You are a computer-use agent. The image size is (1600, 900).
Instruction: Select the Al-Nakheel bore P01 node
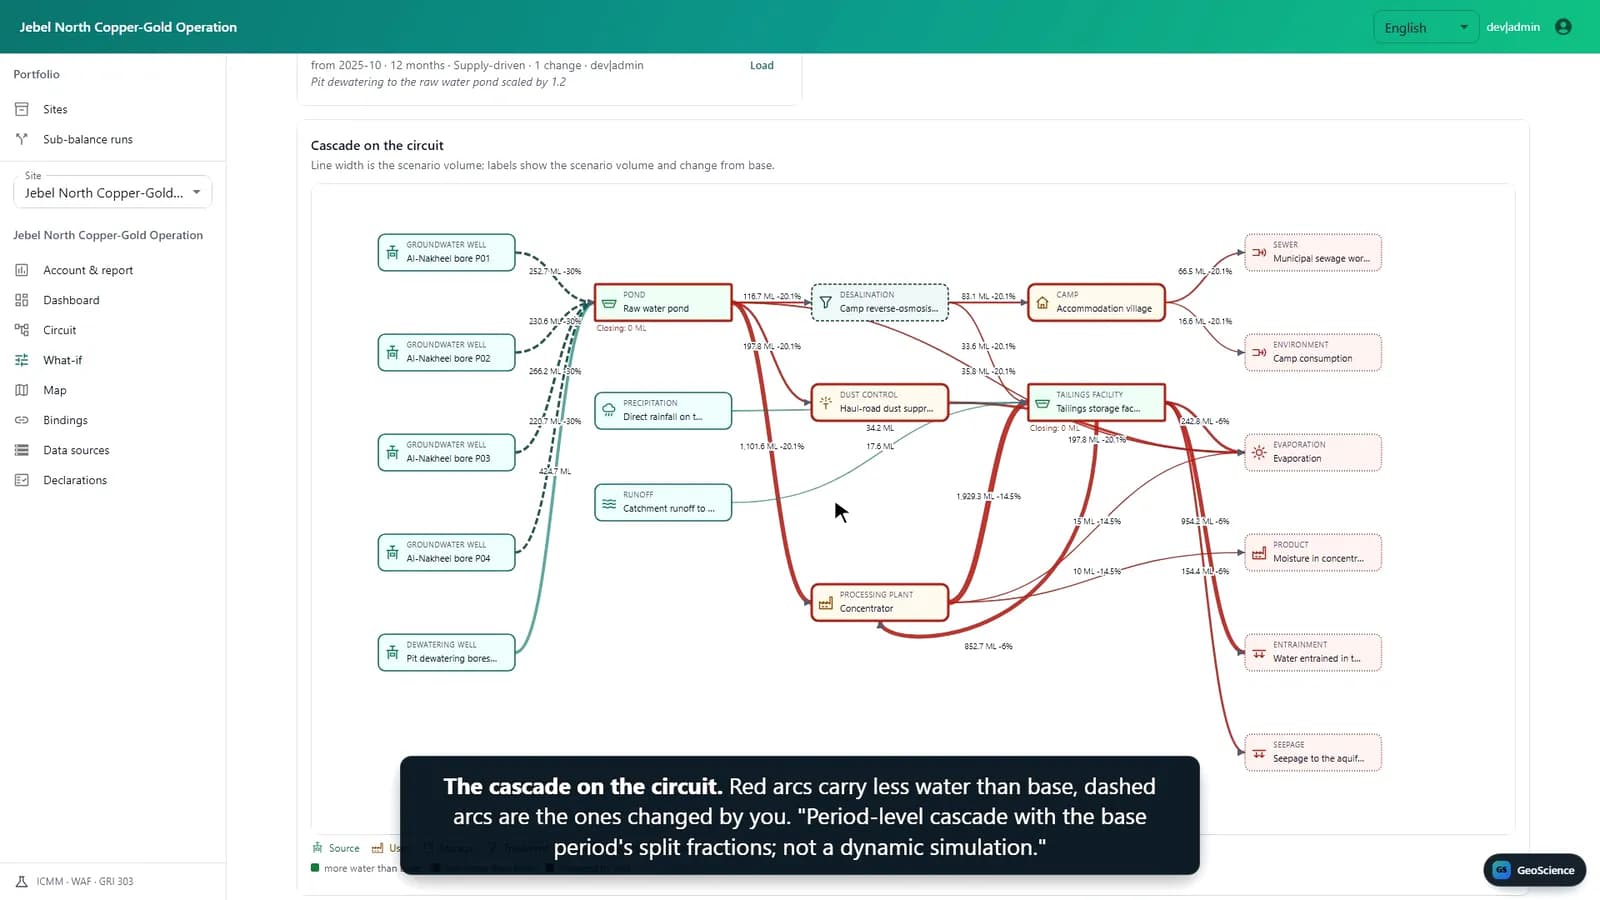[x=446, y=252]
